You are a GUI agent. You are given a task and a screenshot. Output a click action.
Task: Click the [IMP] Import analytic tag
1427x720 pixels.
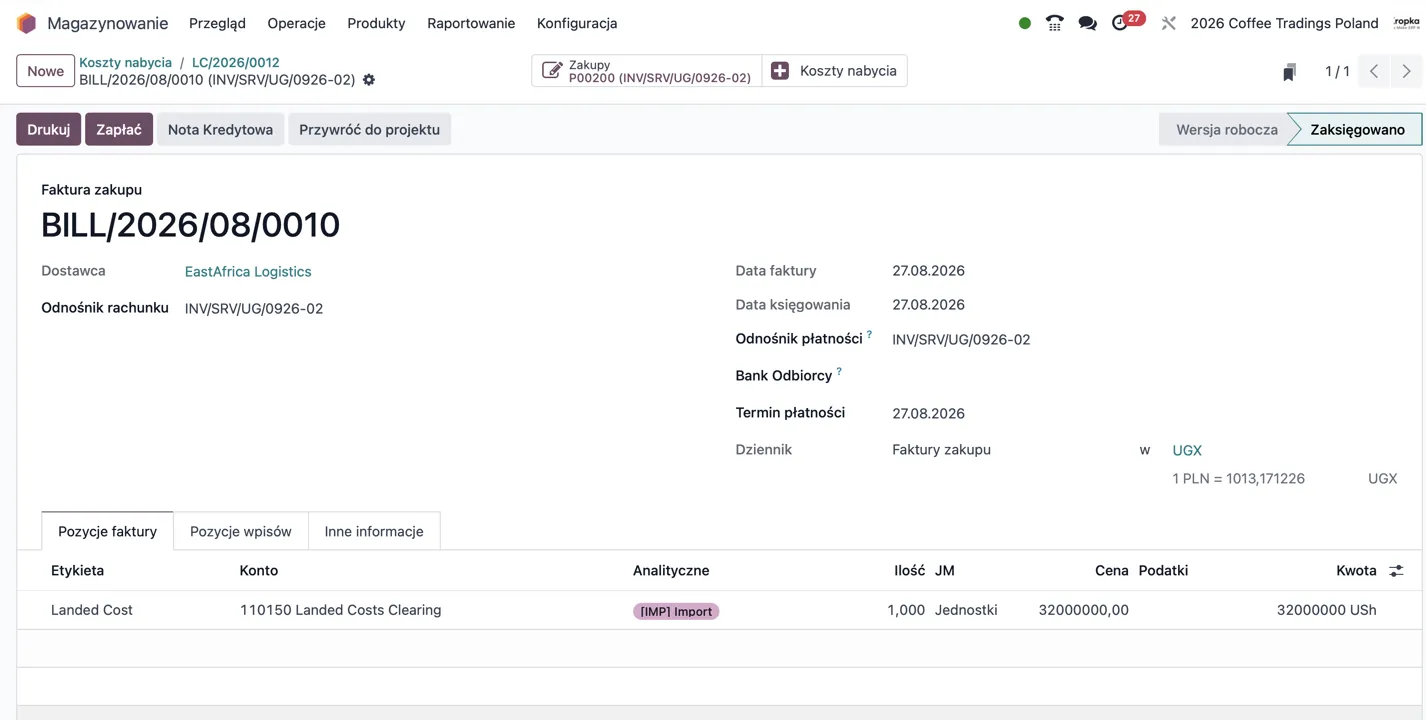[x=676, y=611]
